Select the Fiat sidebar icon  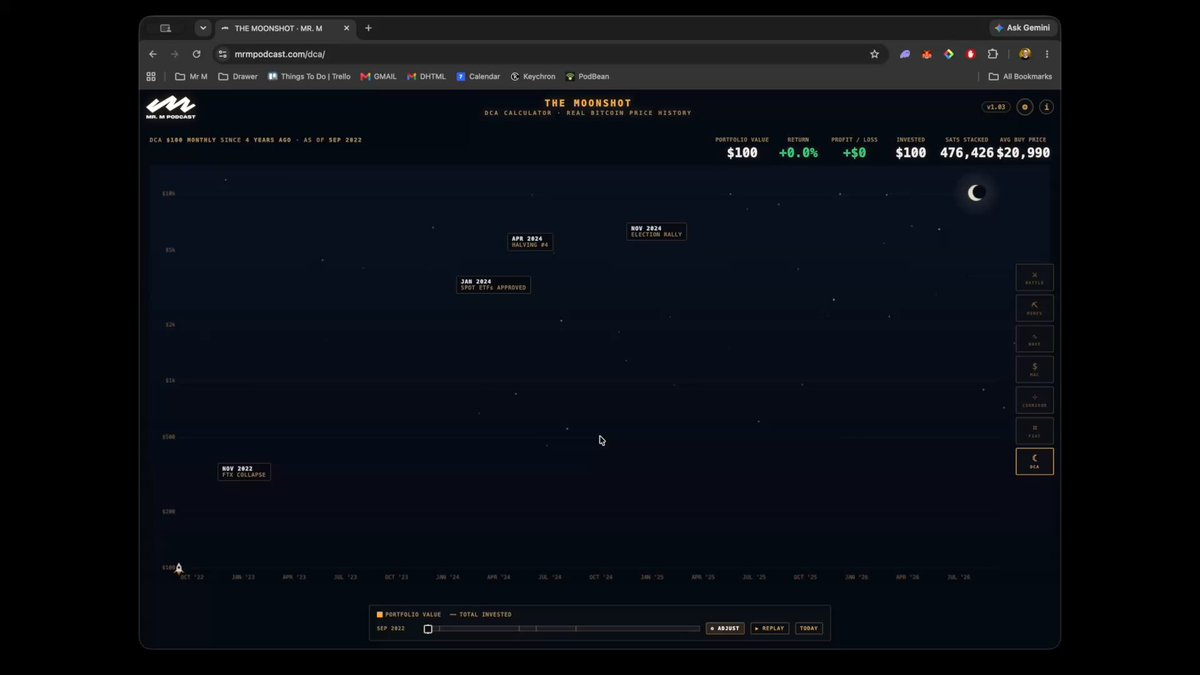1034,431
